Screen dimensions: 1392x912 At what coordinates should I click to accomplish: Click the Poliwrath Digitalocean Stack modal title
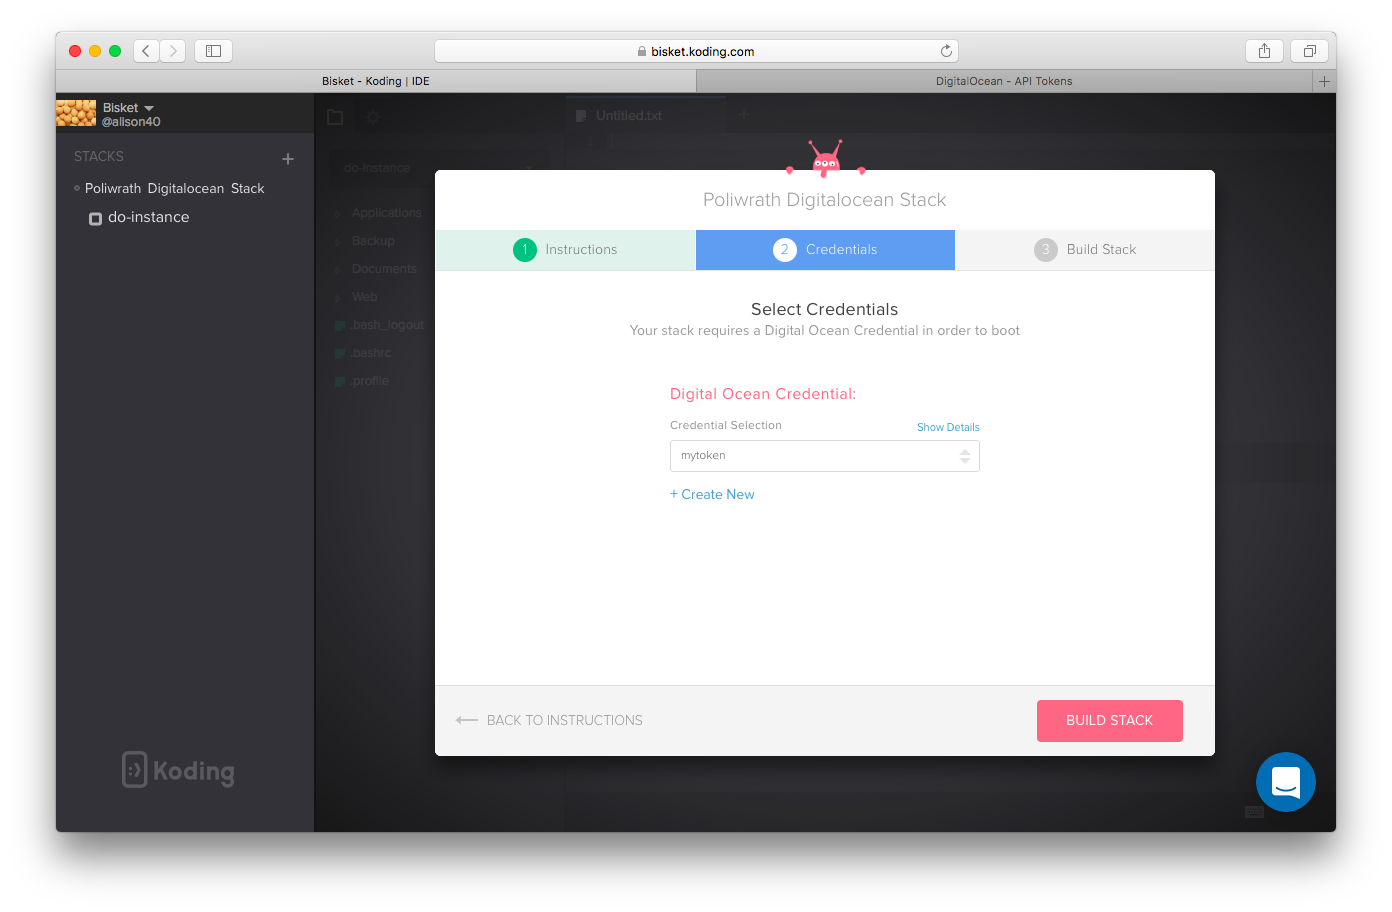pyautogui.click(x=825, y=200)
